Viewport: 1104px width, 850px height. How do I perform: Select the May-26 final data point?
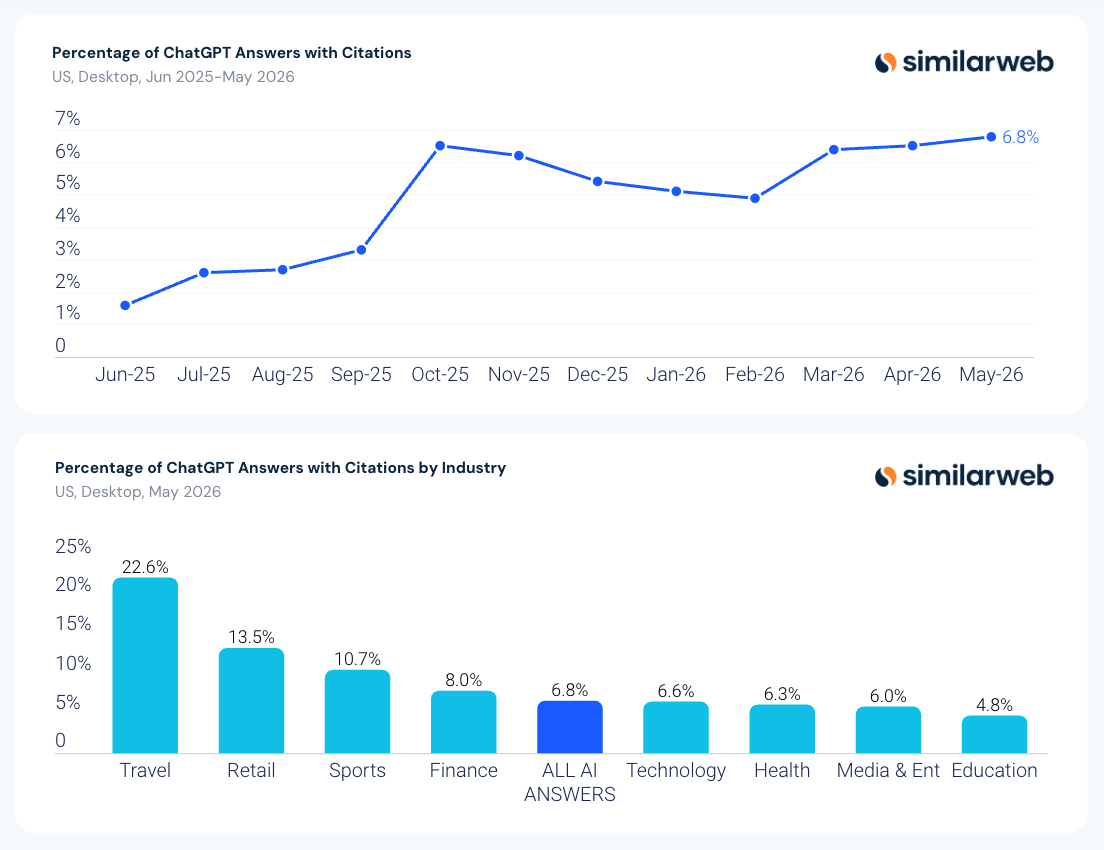[x=991, y=137]
